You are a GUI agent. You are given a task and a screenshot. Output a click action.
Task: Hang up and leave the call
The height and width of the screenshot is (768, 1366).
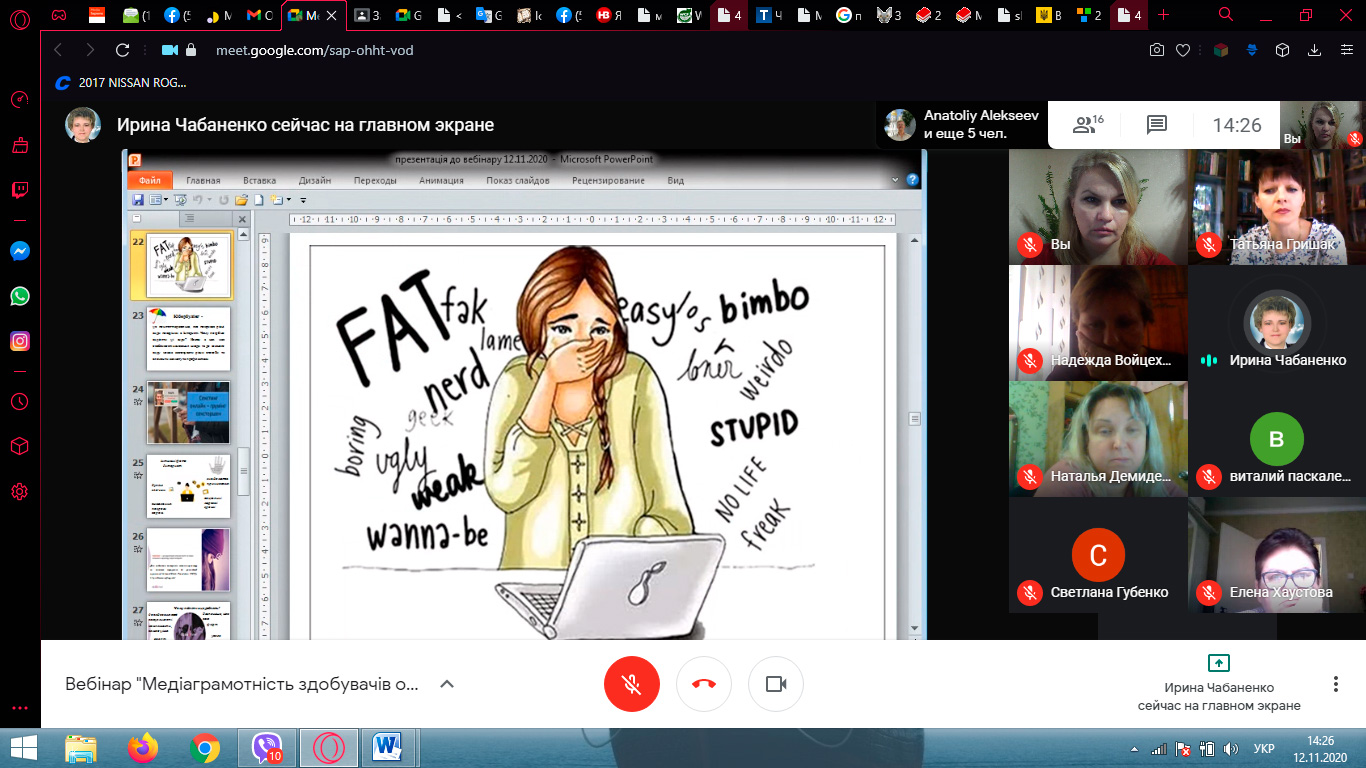coord(704,684)
